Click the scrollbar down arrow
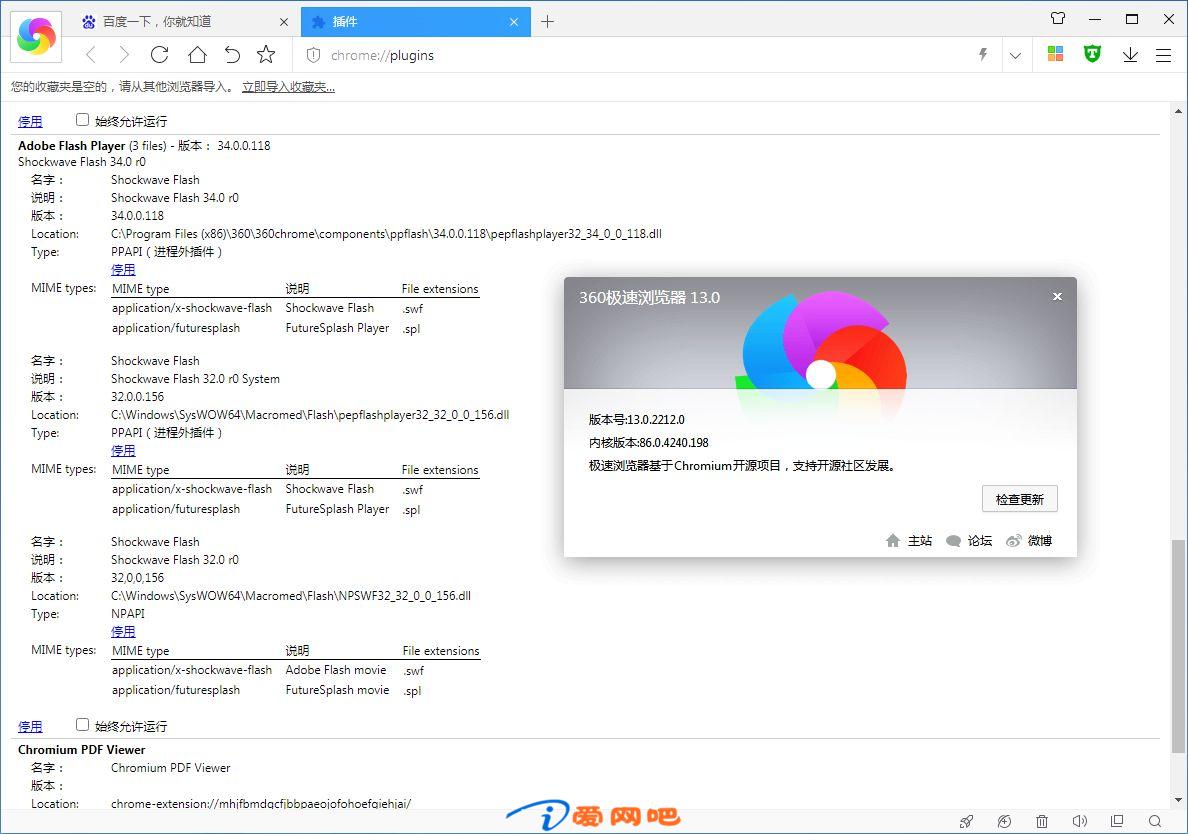1188x834 pixels. coord(1177,800)
